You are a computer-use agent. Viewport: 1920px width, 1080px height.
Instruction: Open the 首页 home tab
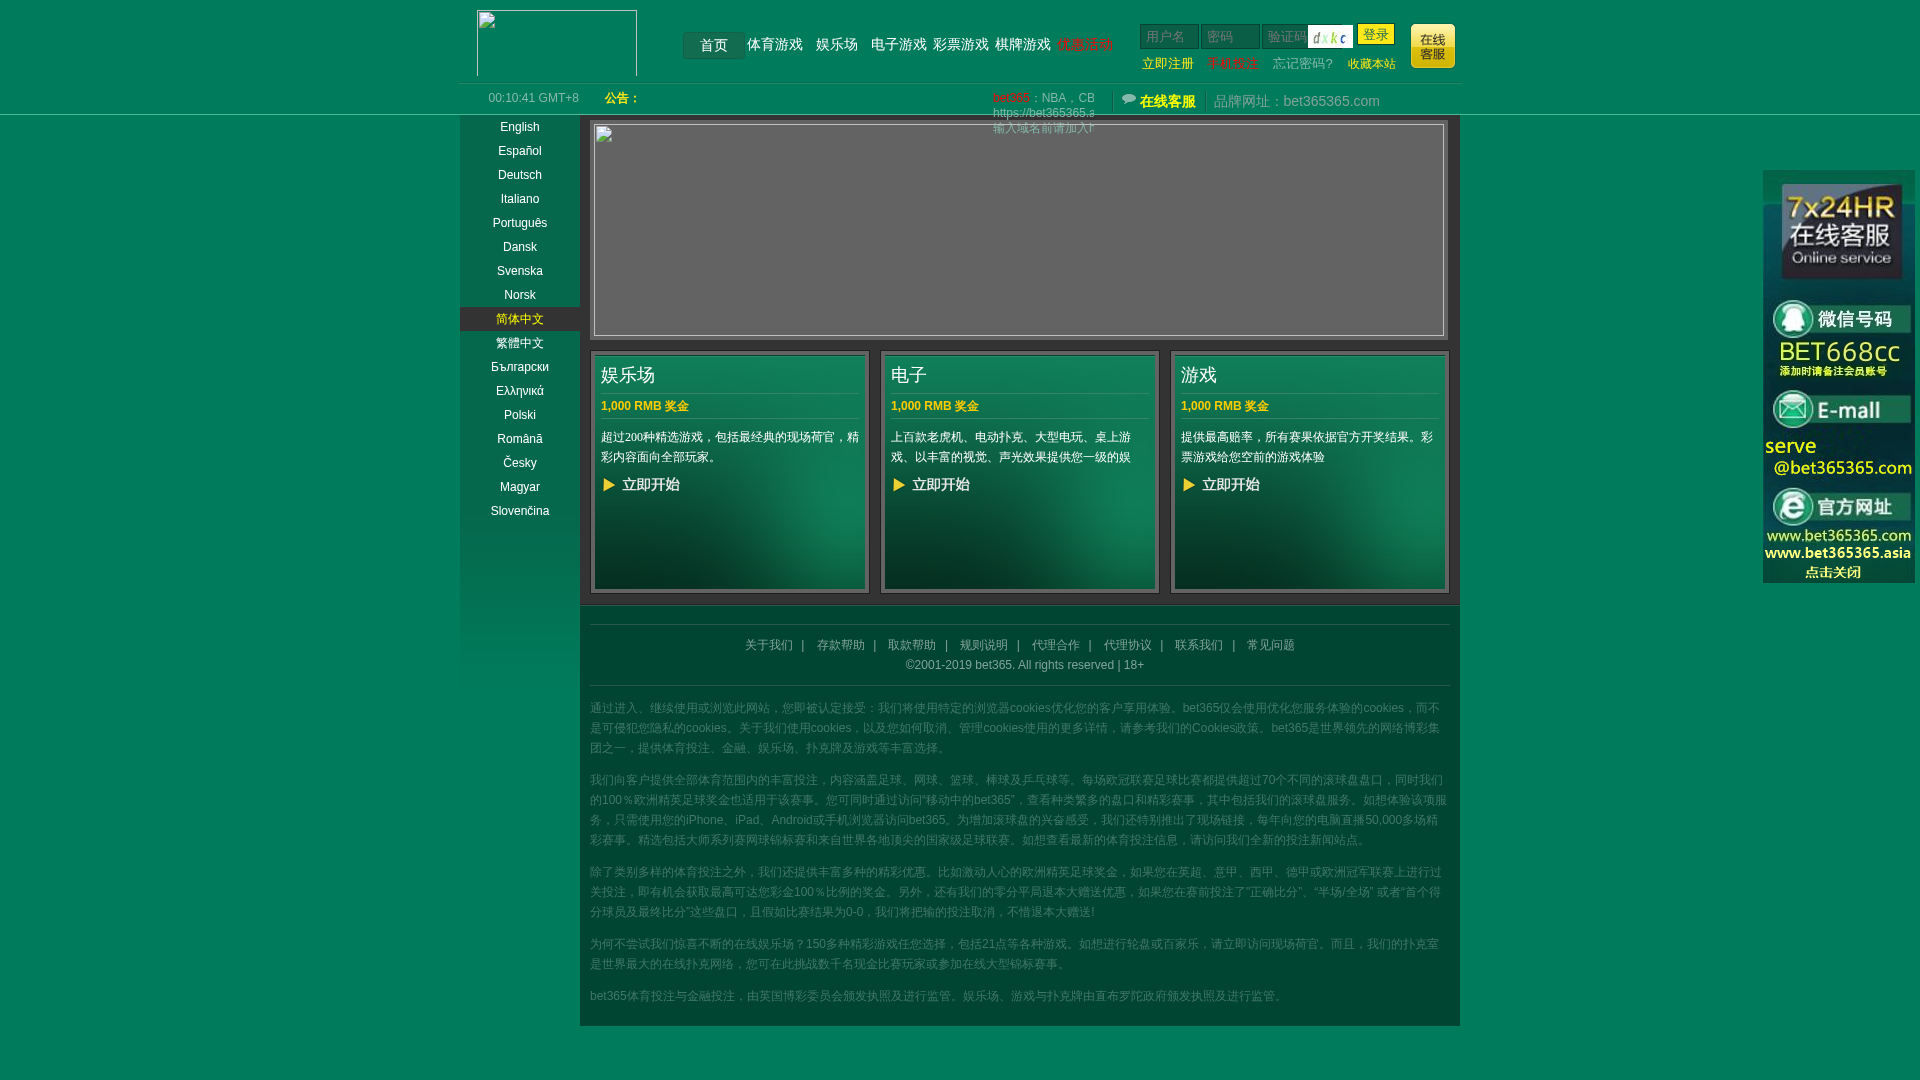[713, 45]
